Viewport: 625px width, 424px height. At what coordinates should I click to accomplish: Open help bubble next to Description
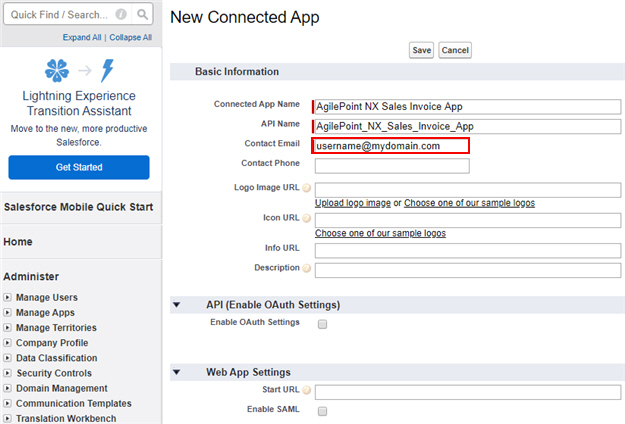click(x=306, y=268)
